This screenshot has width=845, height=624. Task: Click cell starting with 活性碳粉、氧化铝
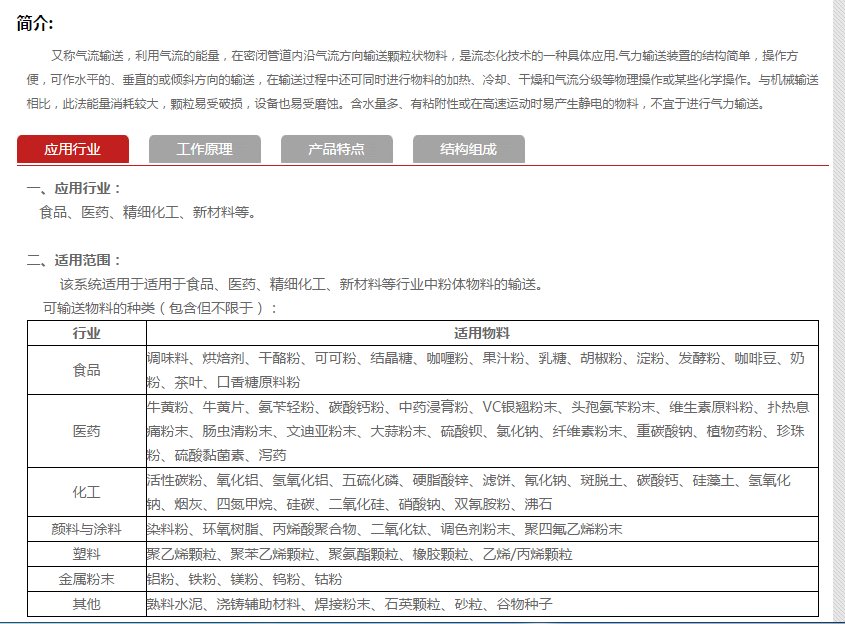pos(482,492)
